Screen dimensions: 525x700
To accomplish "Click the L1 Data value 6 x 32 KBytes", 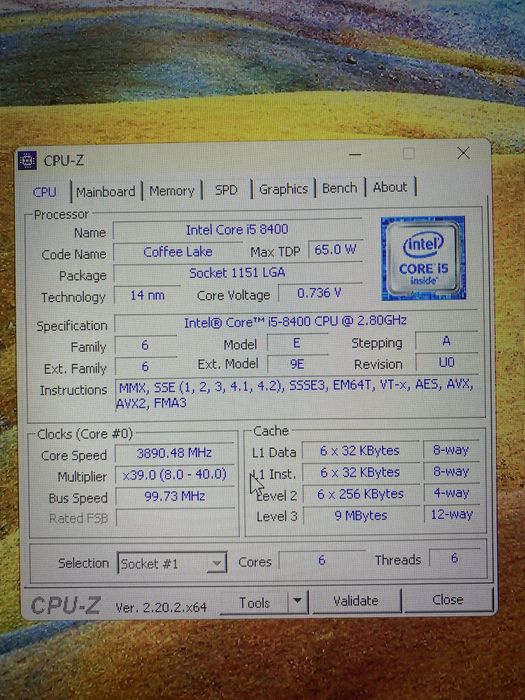I will coord(360,451).
